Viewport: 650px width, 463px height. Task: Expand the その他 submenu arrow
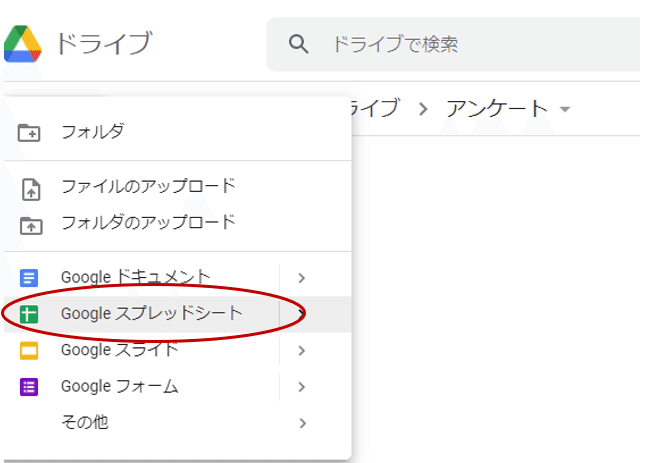pos(303,423)
